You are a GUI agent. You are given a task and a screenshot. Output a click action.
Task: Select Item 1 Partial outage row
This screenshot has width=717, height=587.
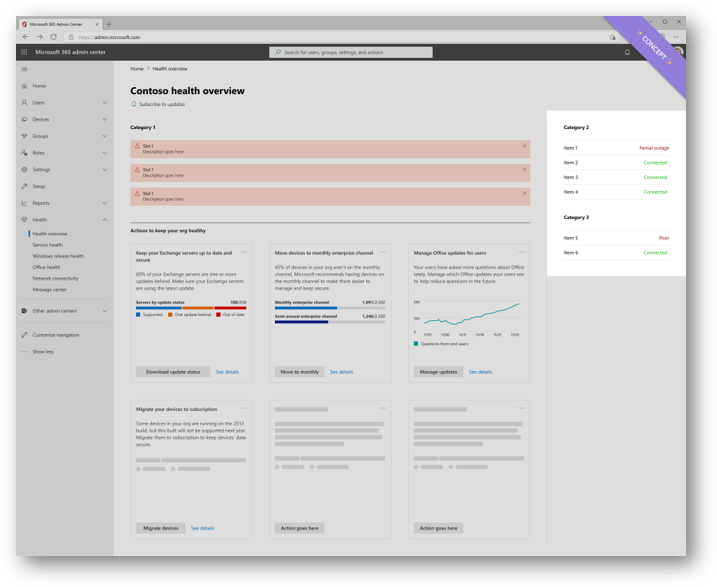(x=616, y=148)
